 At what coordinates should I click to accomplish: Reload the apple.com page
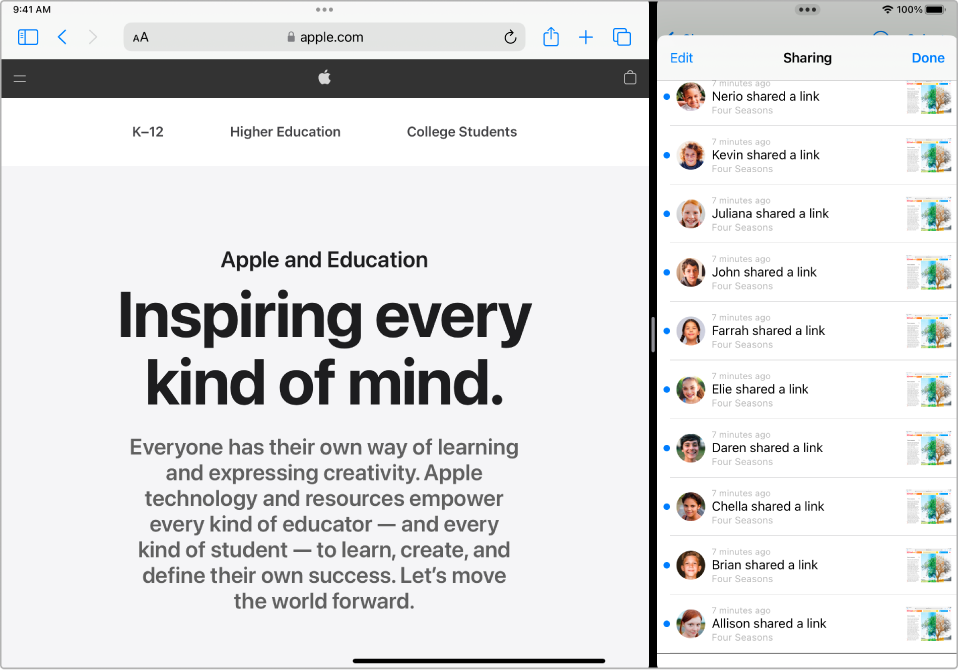point(510,37)
